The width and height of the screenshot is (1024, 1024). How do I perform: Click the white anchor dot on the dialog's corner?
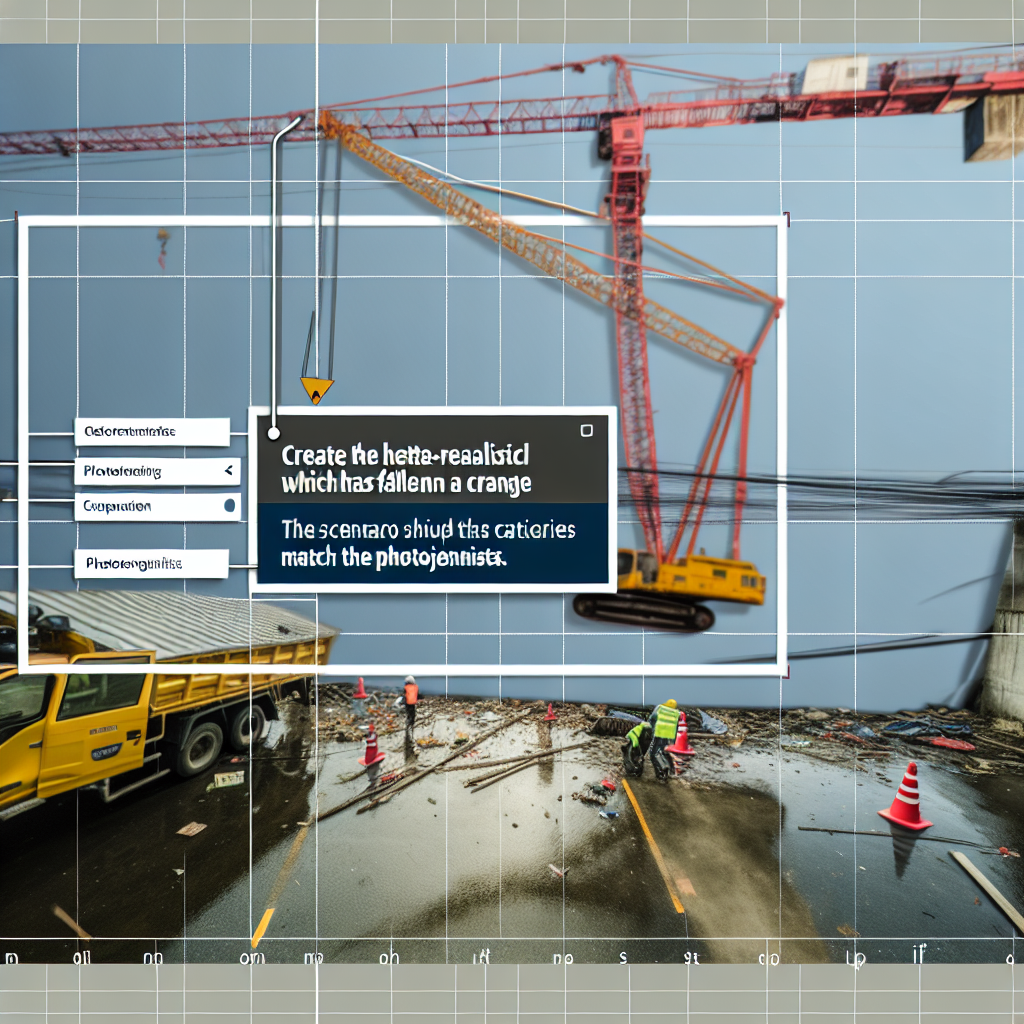272,433
